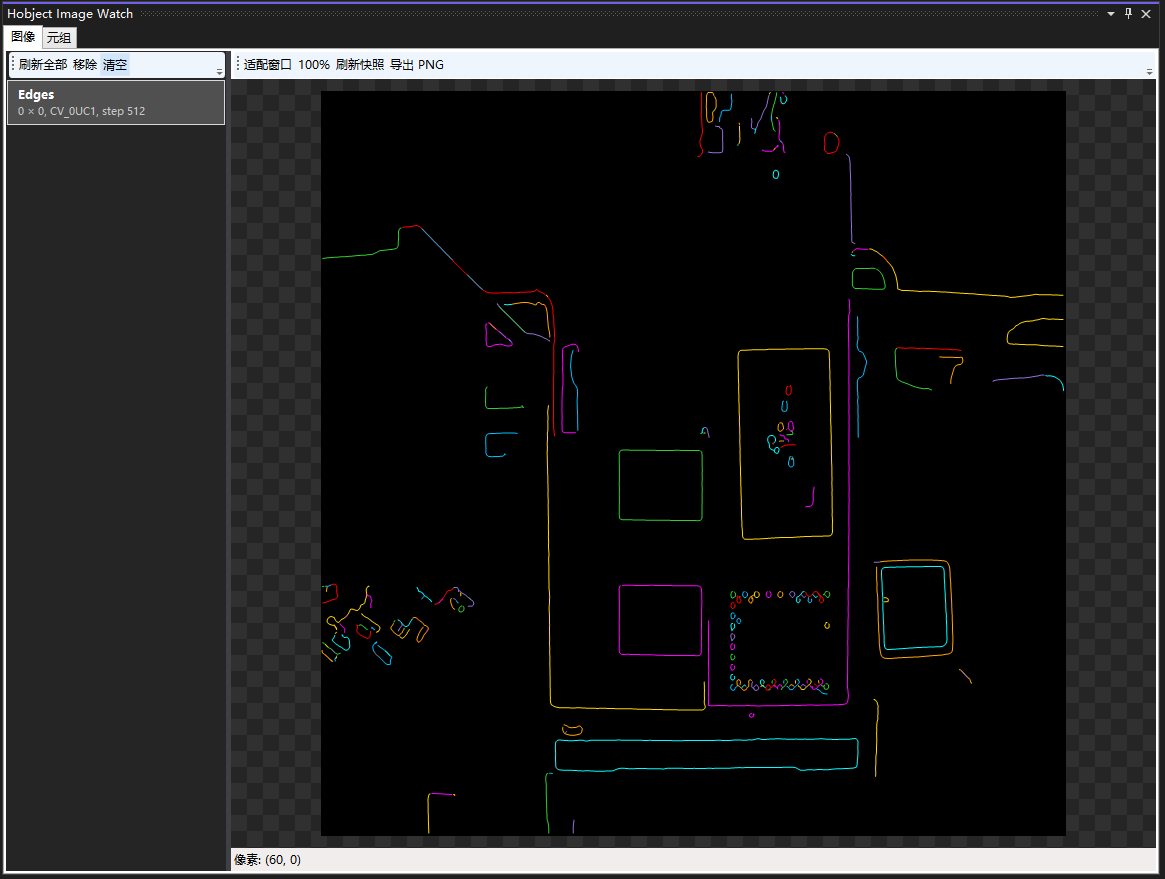Click 导出 PNG to export image

[x=417, y=65]
